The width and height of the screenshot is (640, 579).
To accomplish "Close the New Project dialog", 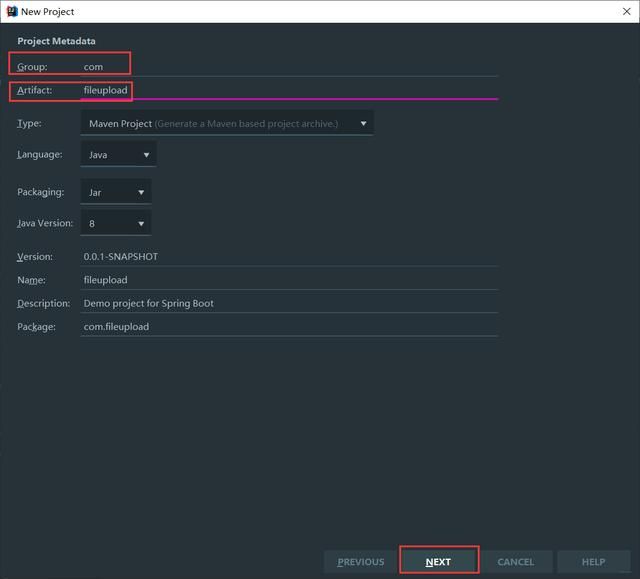I will click(x=627, y=11).
